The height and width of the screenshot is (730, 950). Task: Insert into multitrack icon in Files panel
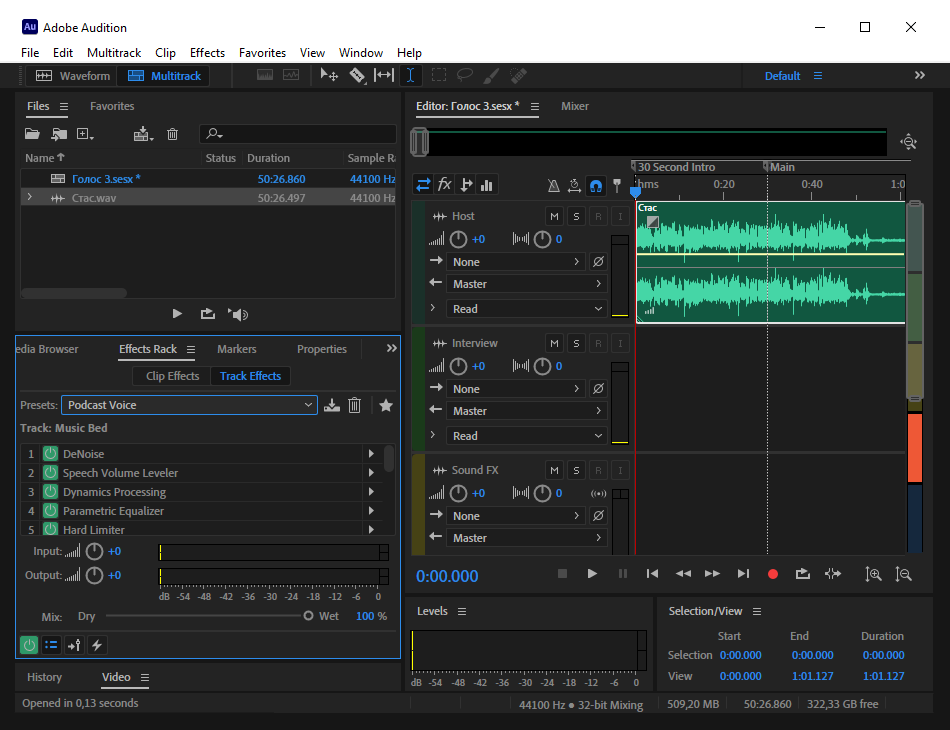coord(143,134)
